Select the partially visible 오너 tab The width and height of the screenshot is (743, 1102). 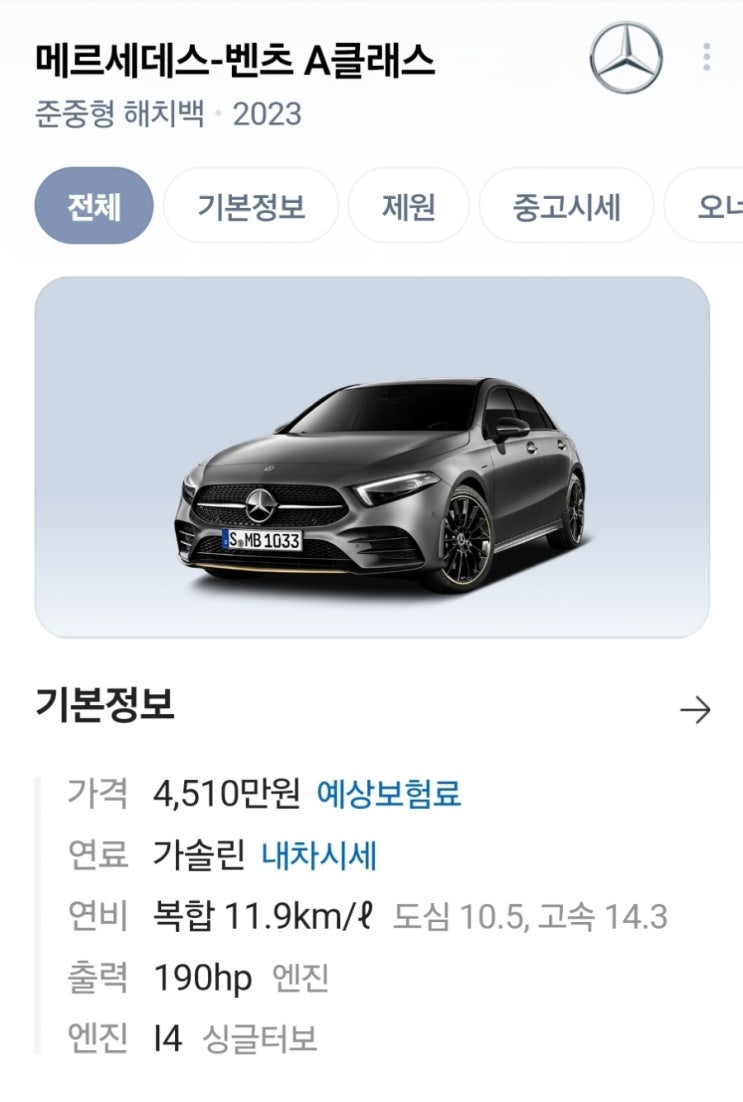(704, 206)
